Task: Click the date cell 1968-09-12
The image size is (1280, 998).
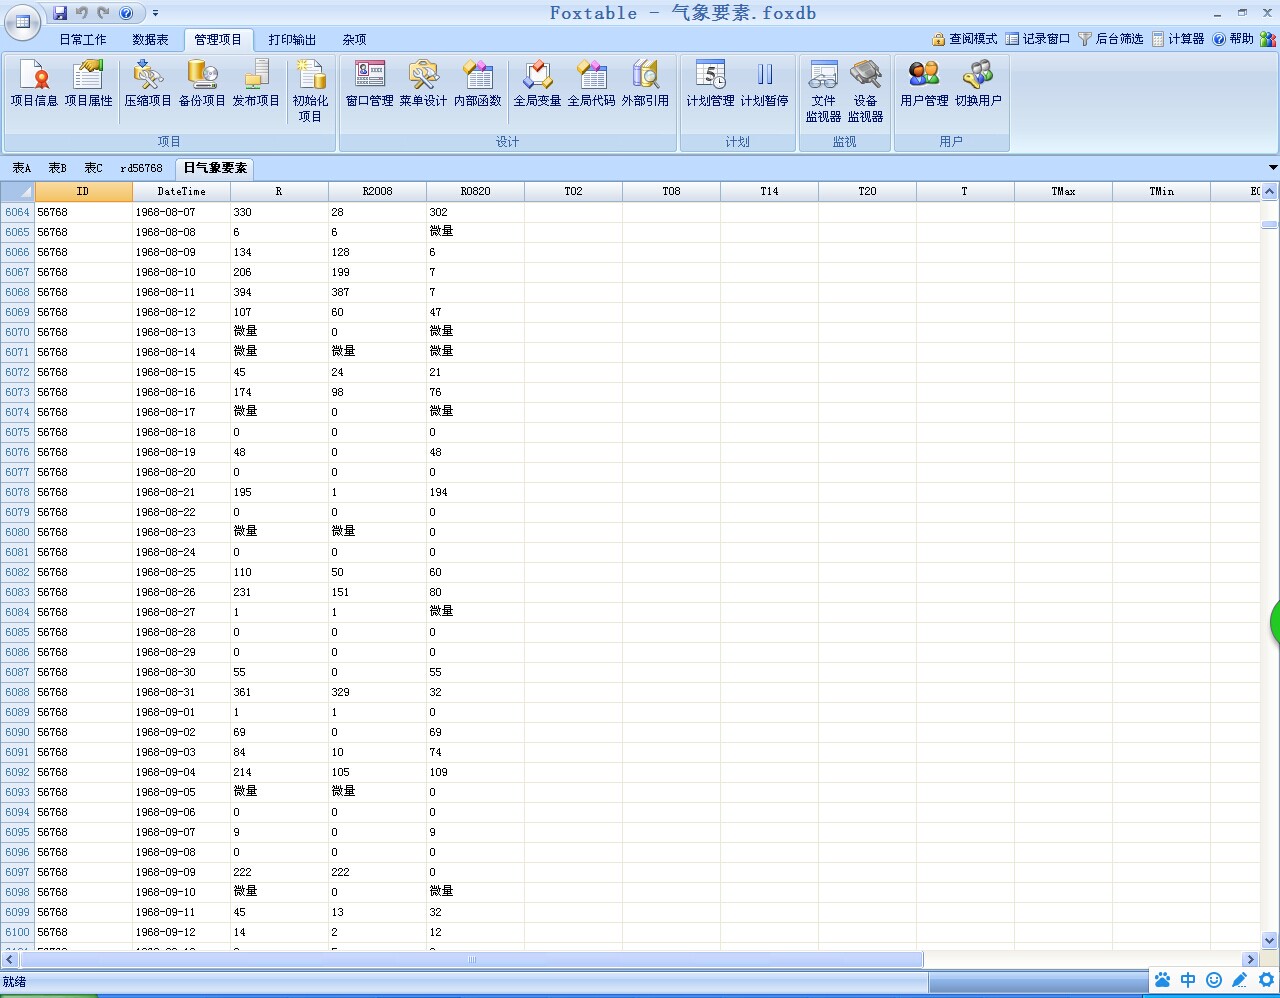Action: (181, 932)
